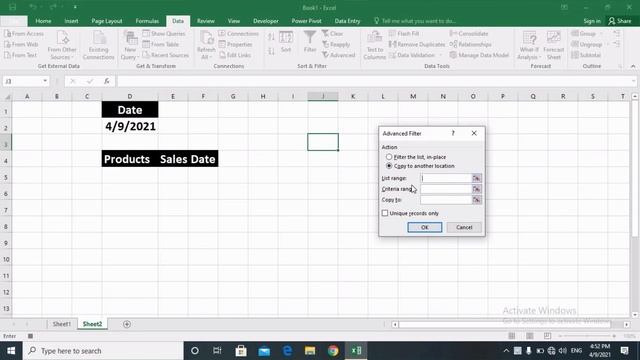Click the Show Queries icon
The height and width of the screenshot is (360, 640).
(146, 33)
